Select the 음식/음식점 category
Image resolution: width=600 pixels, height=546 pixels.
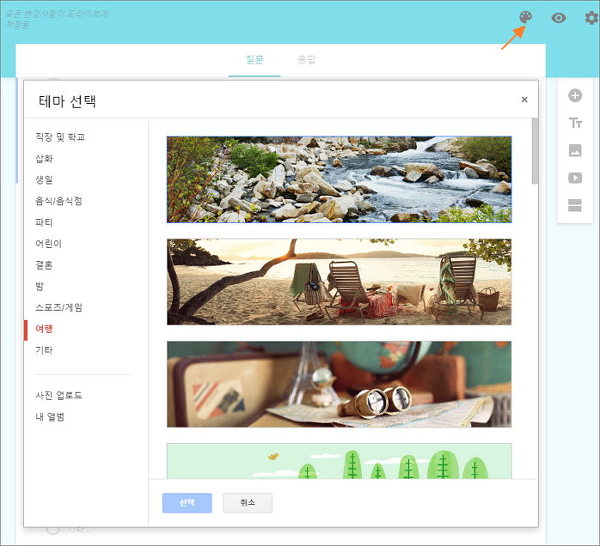click(58, 201)
